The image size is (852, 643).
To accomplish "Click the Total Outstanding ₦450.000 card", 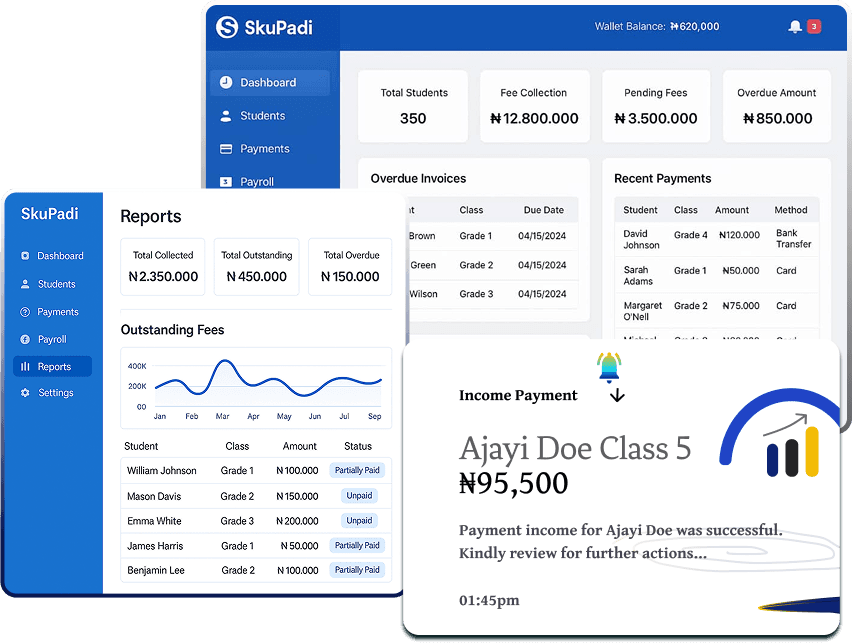I will pos(256,267).
